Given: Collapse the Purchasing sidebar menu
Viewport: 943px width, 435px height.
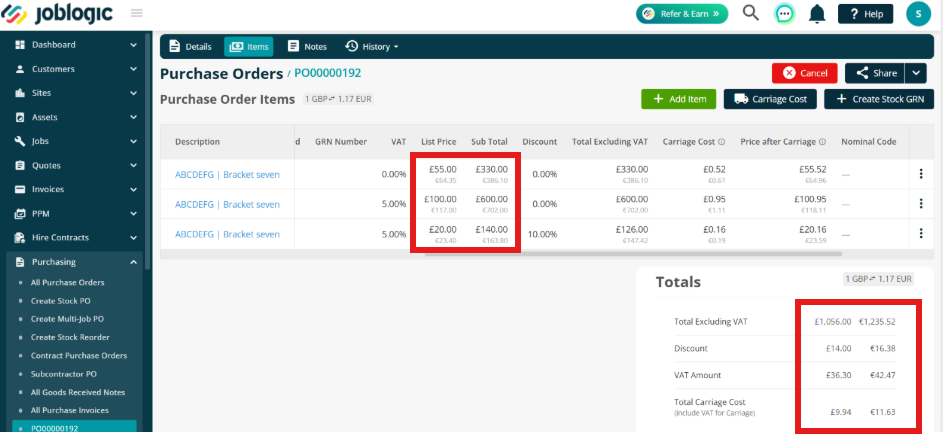Looking at the screenshot, I should point(76,262).
